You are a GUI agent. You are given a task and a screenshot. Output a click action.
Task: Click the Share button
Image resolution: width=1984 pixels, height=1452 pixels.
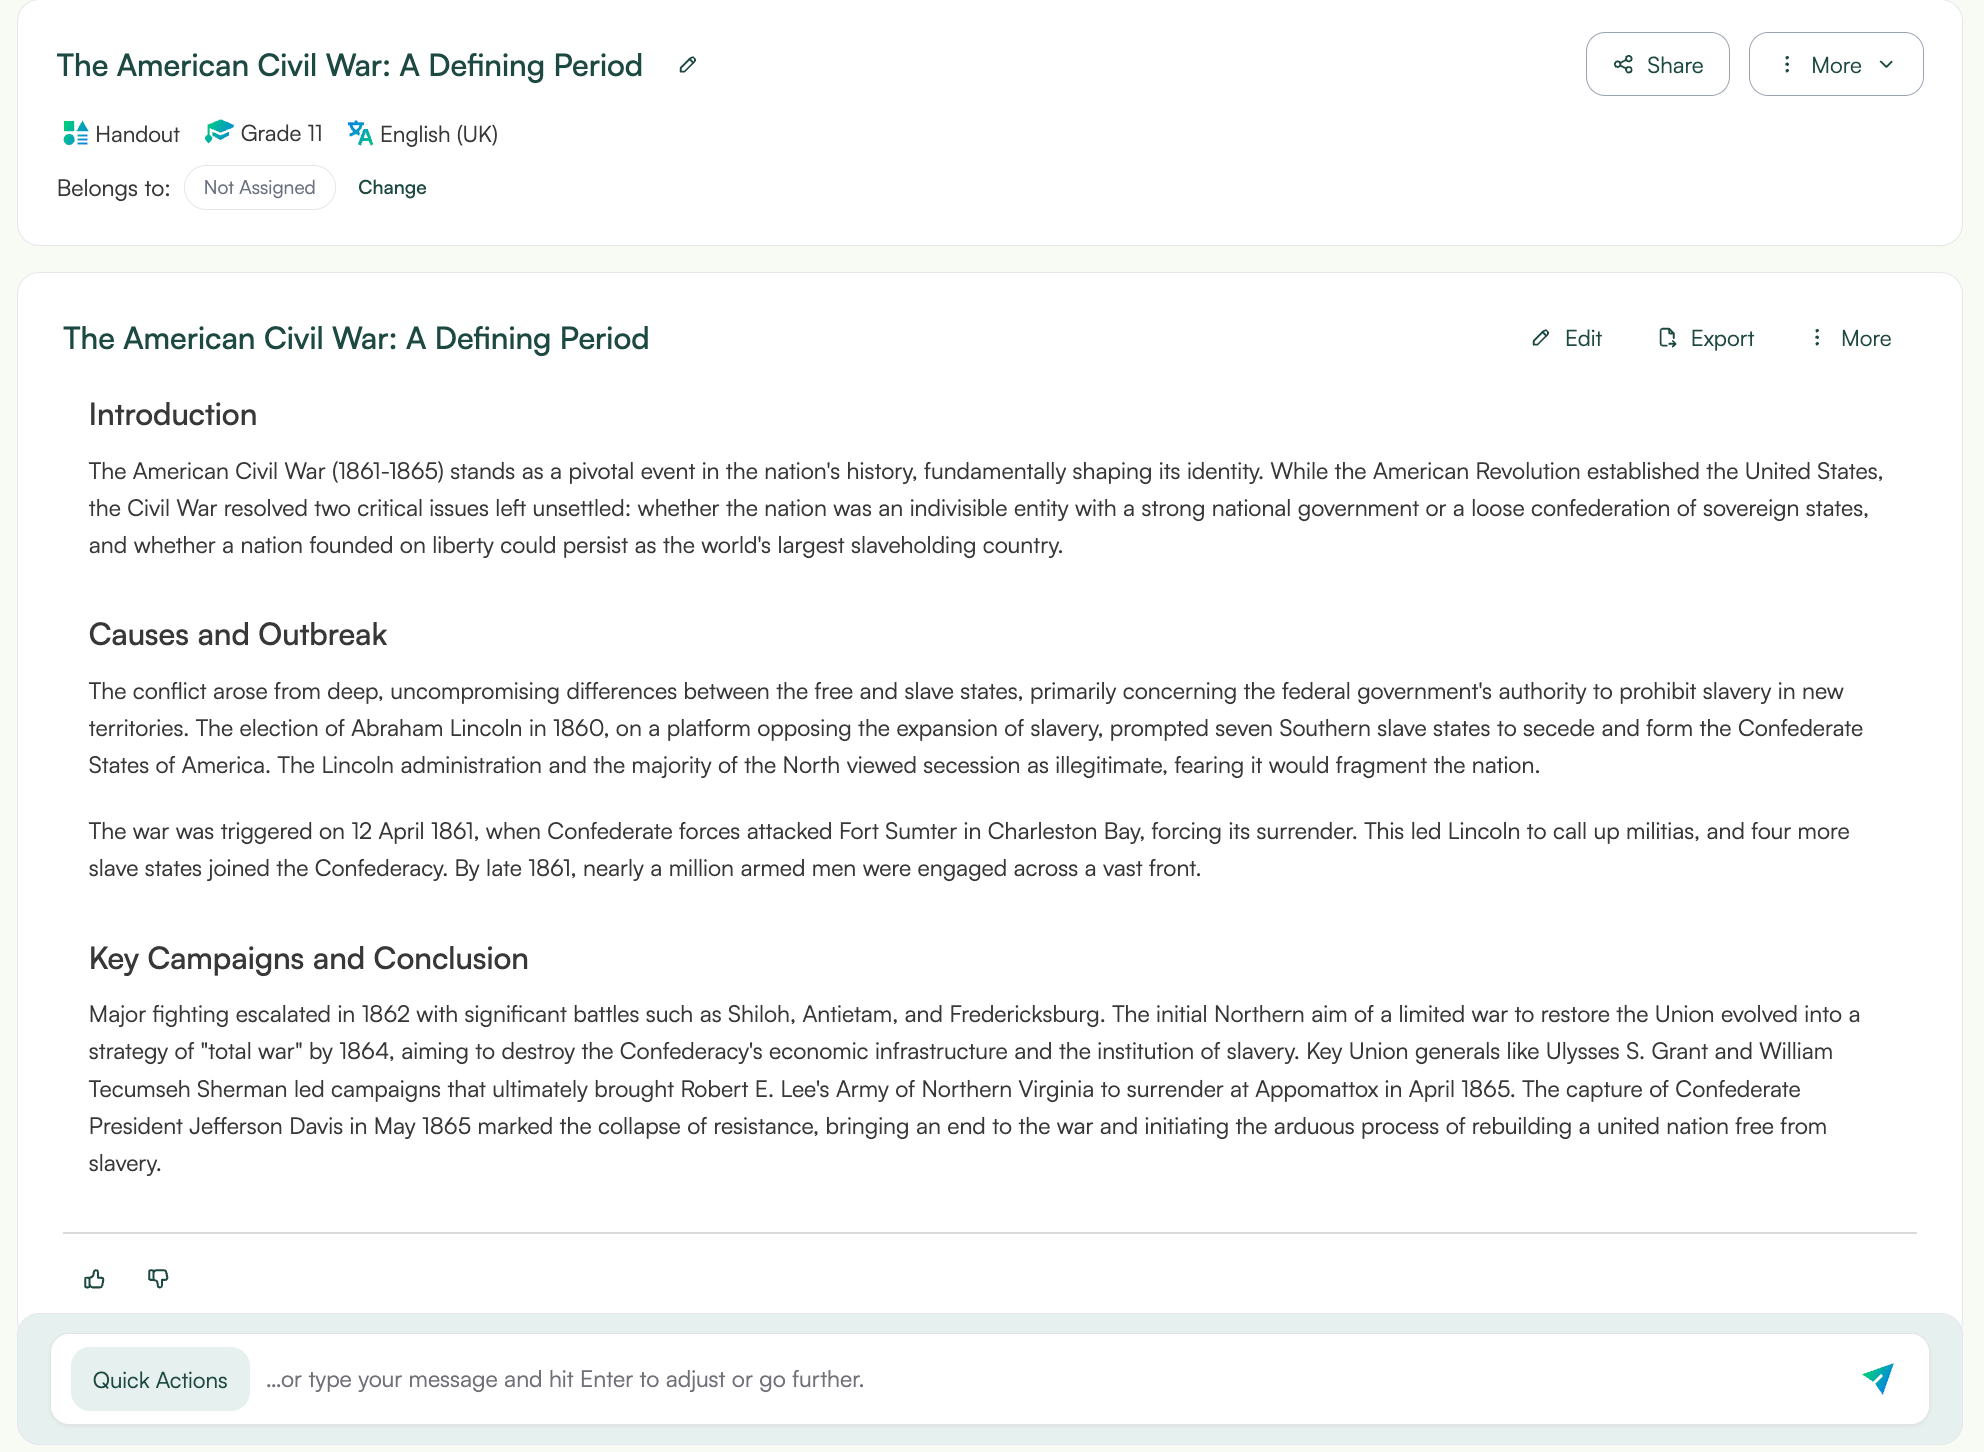pyautogui.click(x=1657, y=64)
